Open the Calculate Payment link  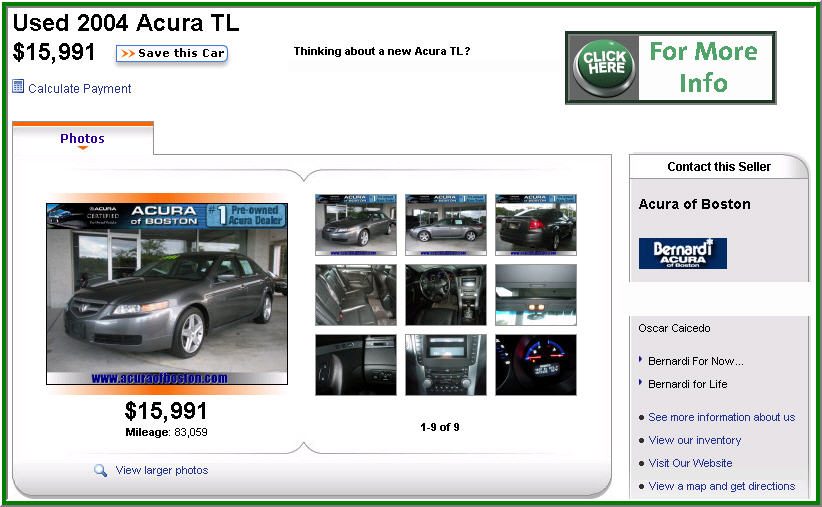[80, 89]
